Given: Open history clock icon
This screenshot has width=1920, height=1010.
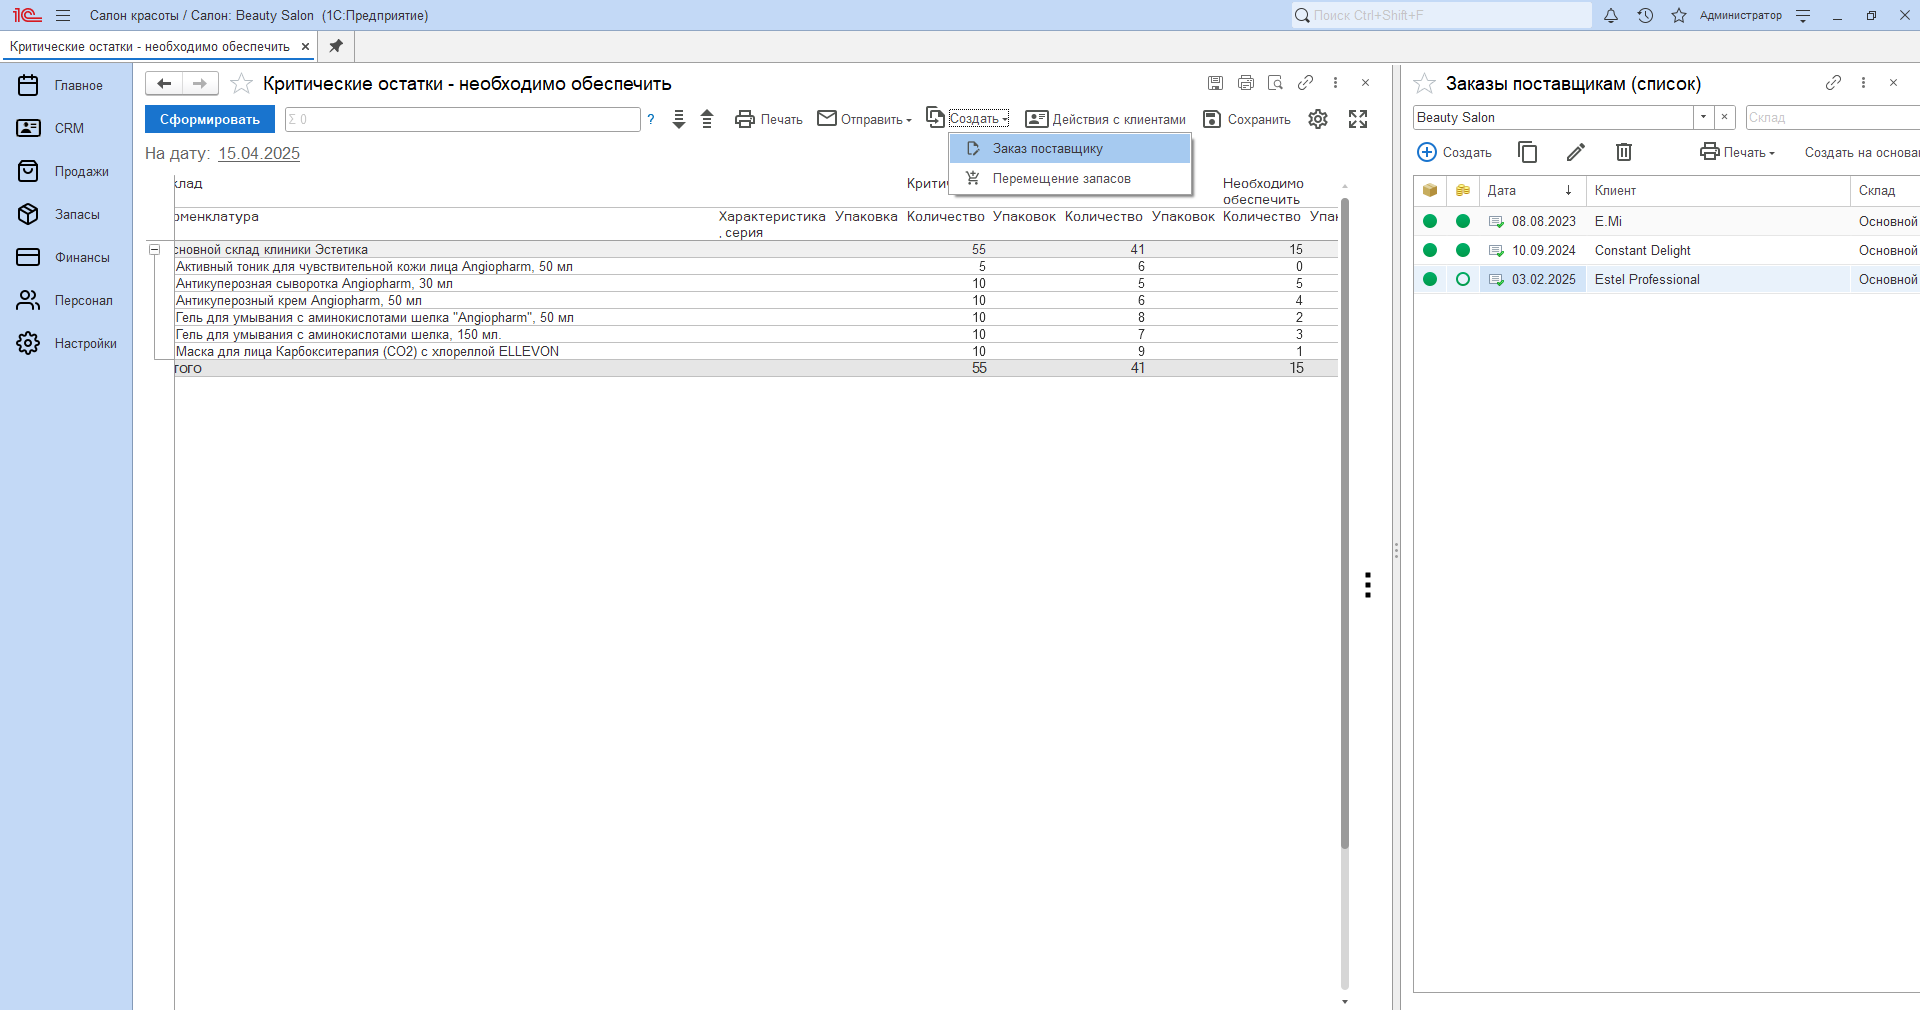Looking at the screenshot, I should click(1645, 15).
